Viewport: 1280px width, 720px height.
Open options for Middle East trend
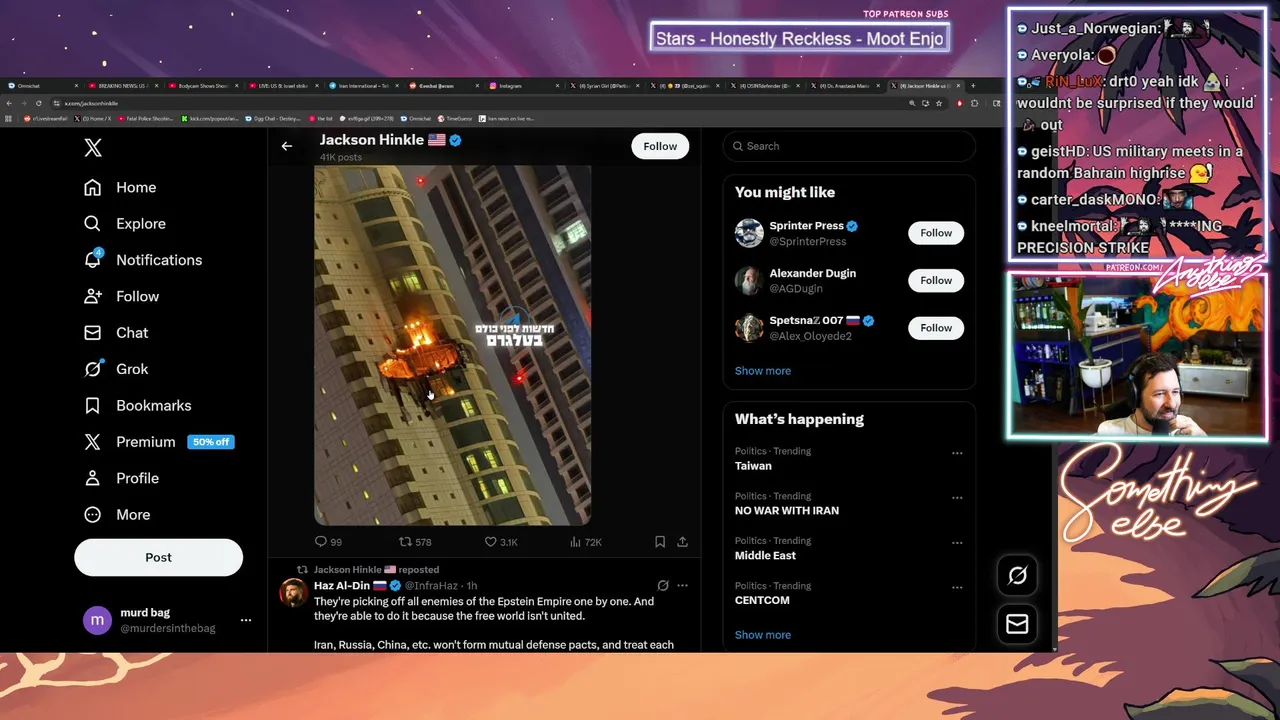point(957,543)
